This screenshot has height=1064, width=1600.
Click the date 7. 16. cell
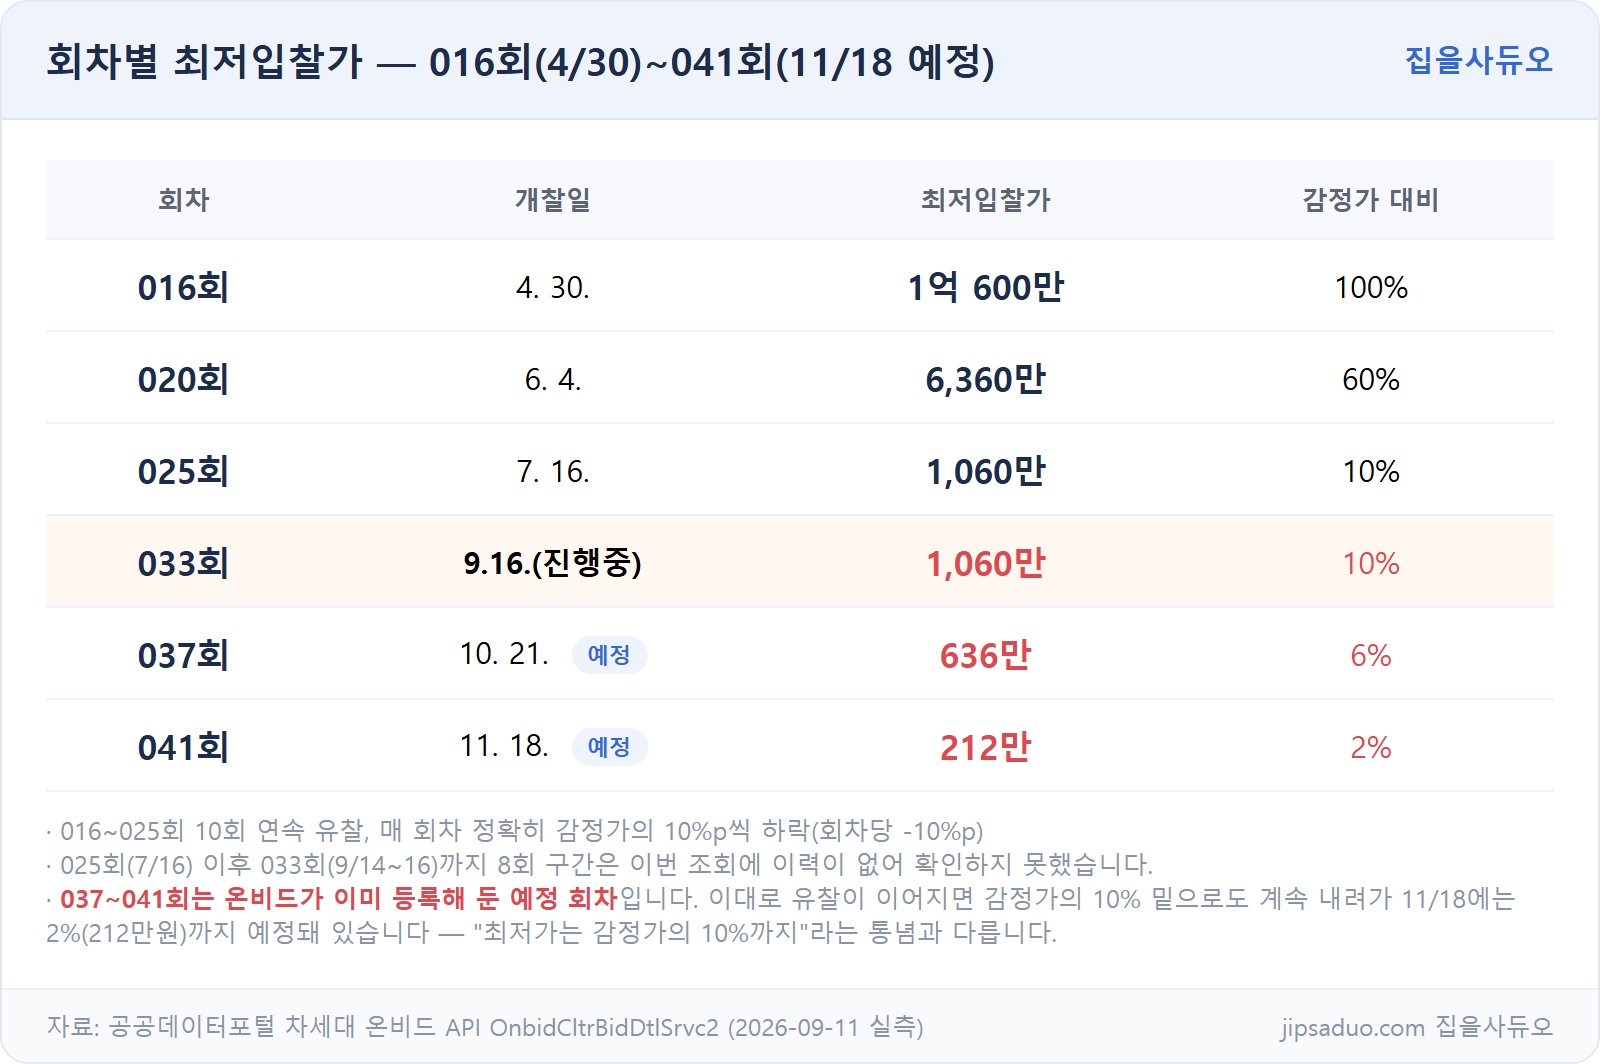[x=553, y=472]
